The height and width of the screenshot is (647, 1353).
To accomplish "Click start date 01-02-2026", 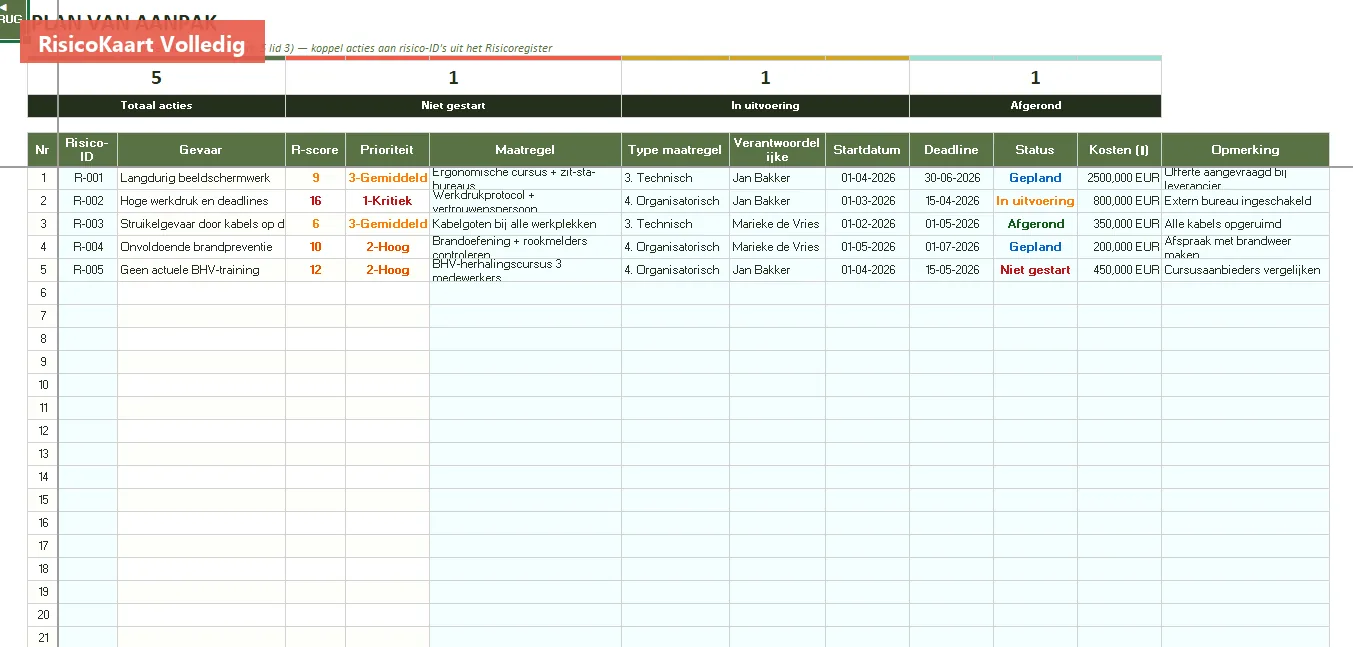I will click(867, 224).
